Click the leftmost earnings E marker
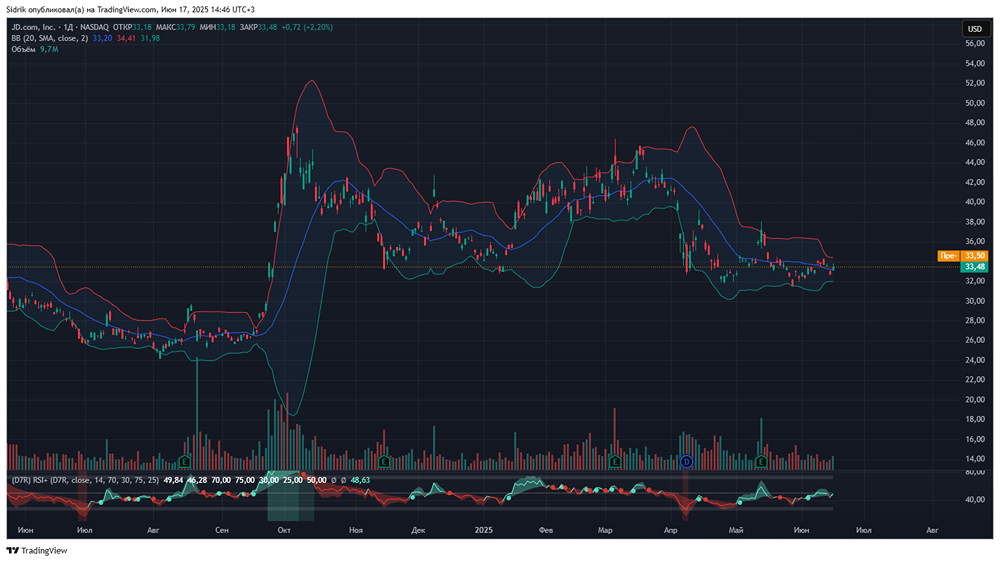Screen dimensions: 1000x562 pos(185,461)
